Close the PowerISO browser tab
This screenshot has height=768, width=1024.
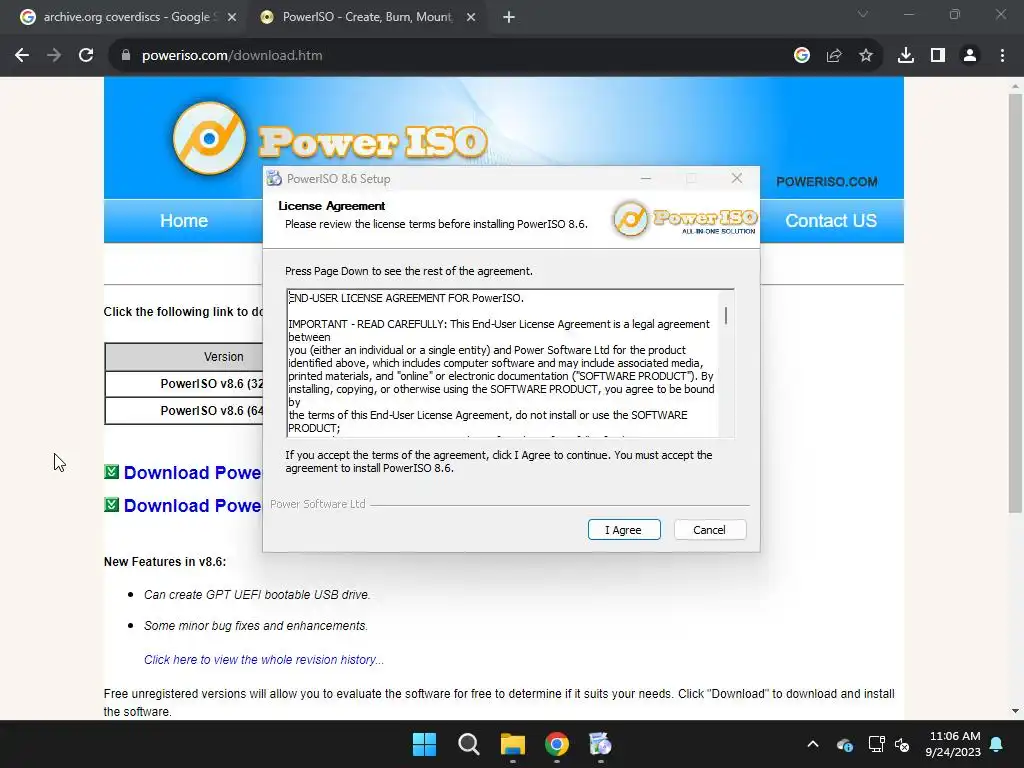[471, 18]
